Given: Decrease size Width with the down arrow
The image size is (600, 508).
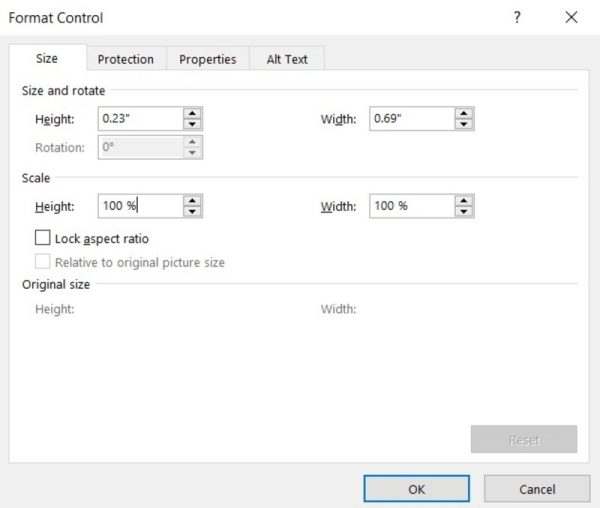Looking at the screenshot, I should (x=464, y=124).
